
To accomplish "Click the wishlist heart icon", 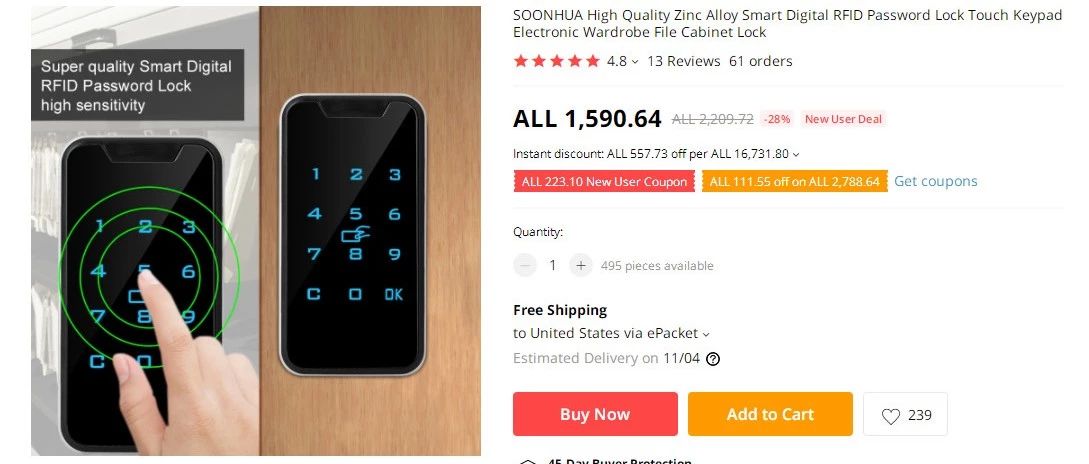I will (891, 416).
